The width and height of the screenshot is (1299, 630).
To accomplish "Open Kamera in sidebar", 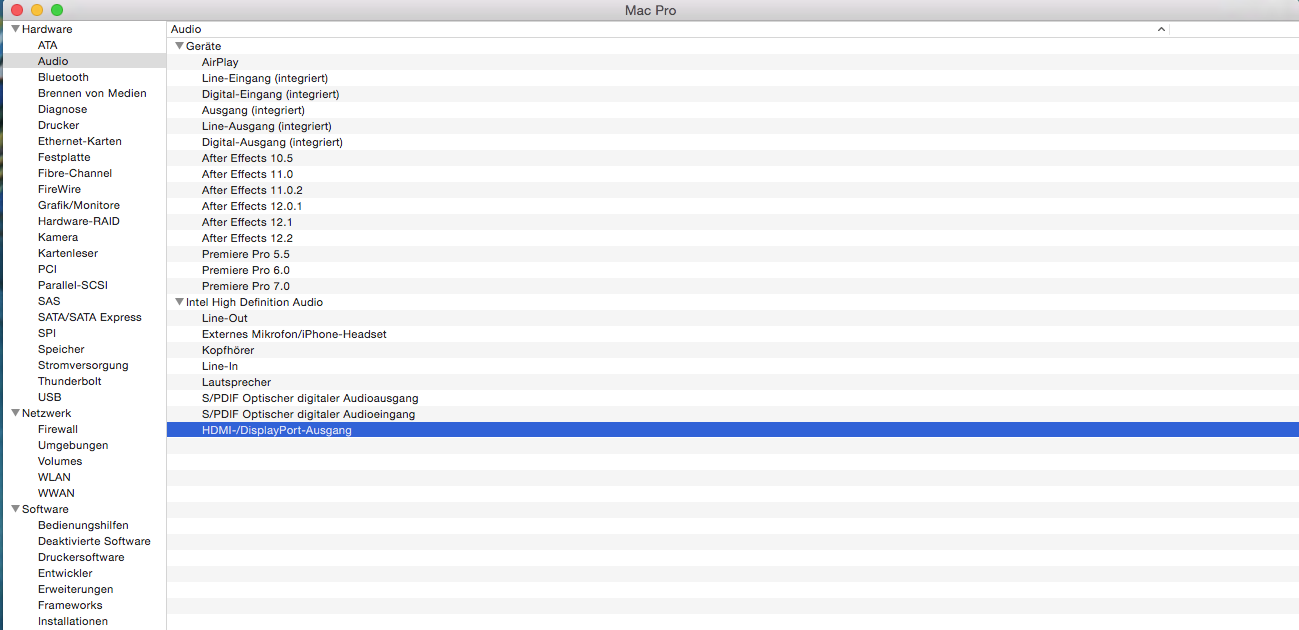I will click(x=58, y=237).
